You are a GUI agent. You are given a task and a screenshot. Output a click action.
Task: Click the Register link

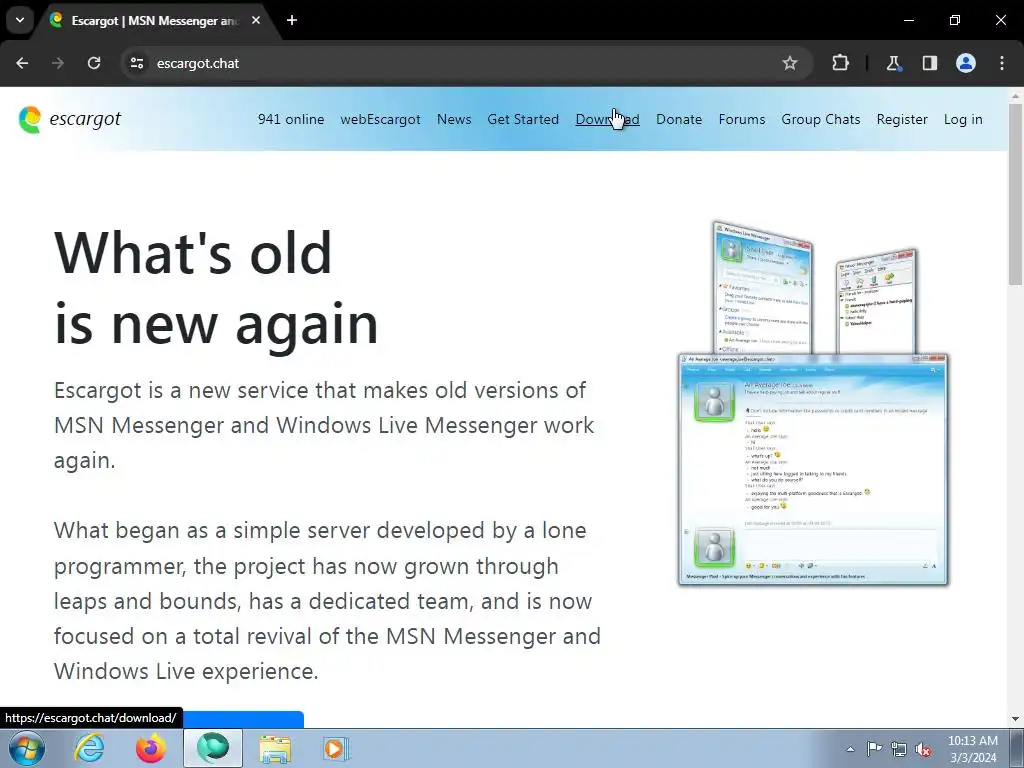(902, 120)
